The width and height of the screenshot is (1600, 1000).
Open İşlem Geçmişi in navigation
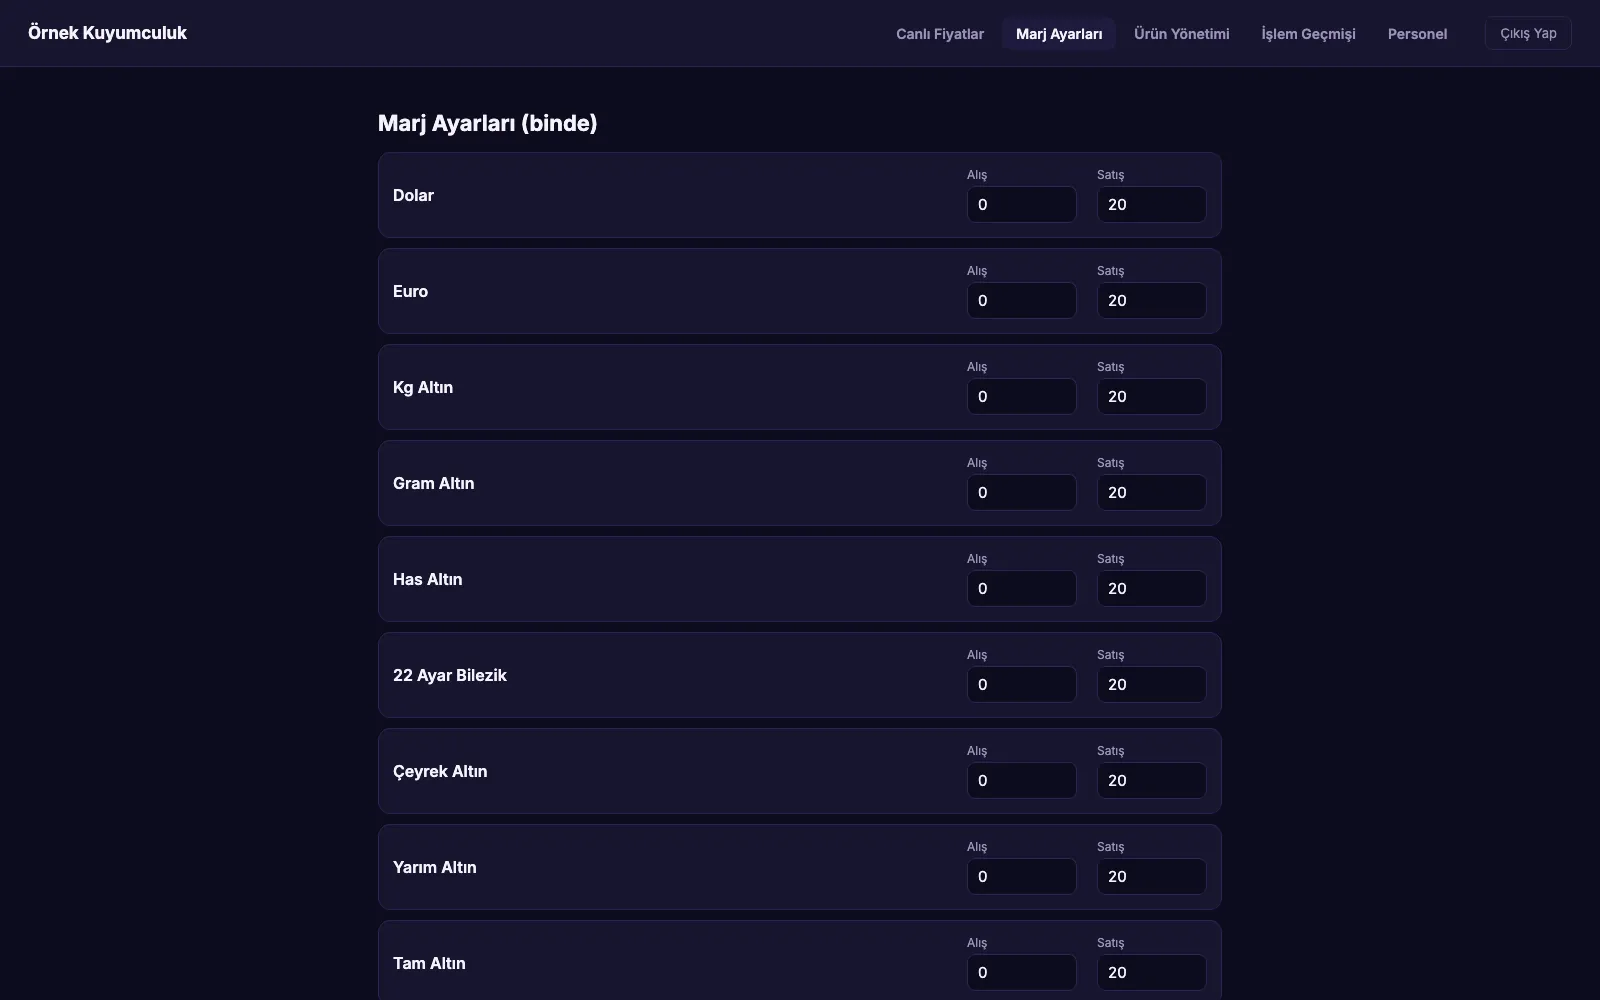click(x=1308, y=33)
